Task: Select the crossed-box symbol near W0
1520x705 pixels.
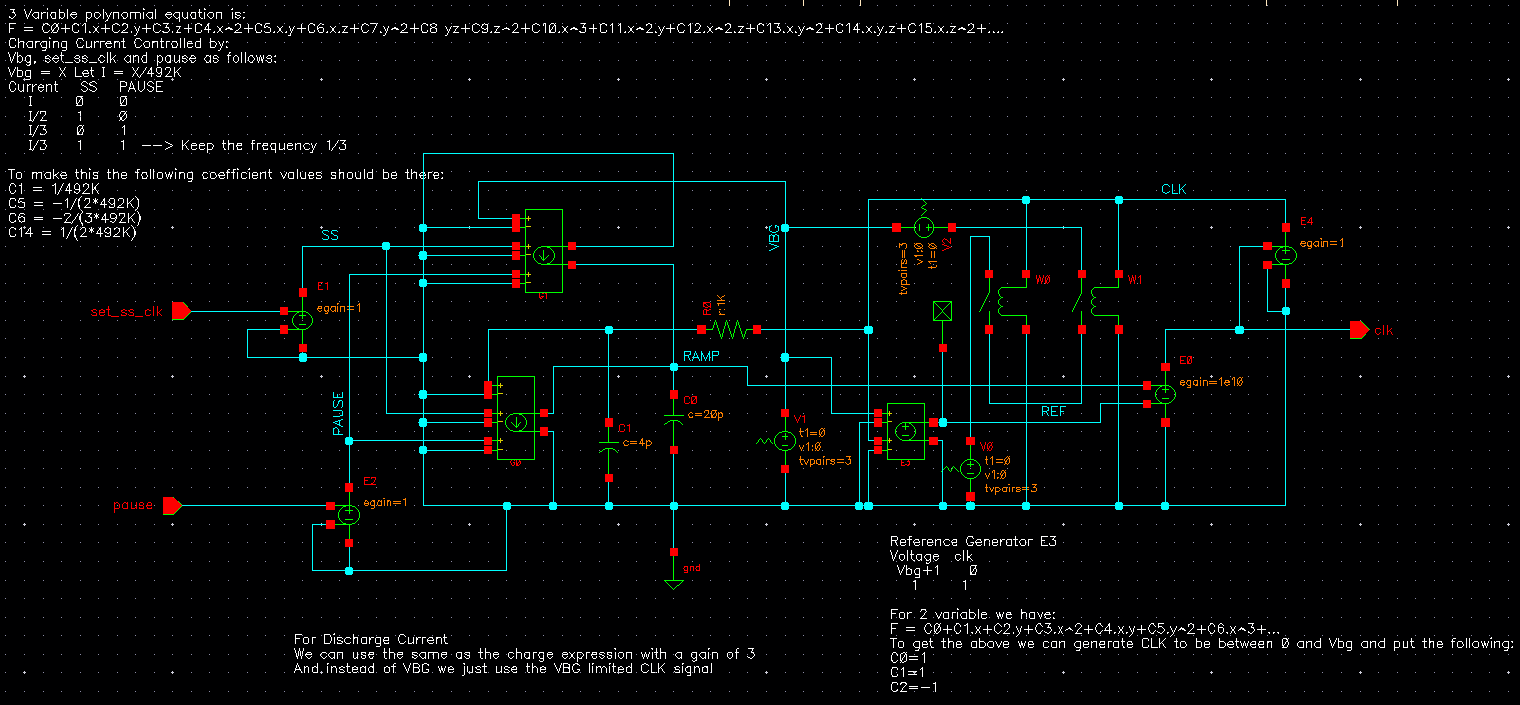Action: [941, 311]
